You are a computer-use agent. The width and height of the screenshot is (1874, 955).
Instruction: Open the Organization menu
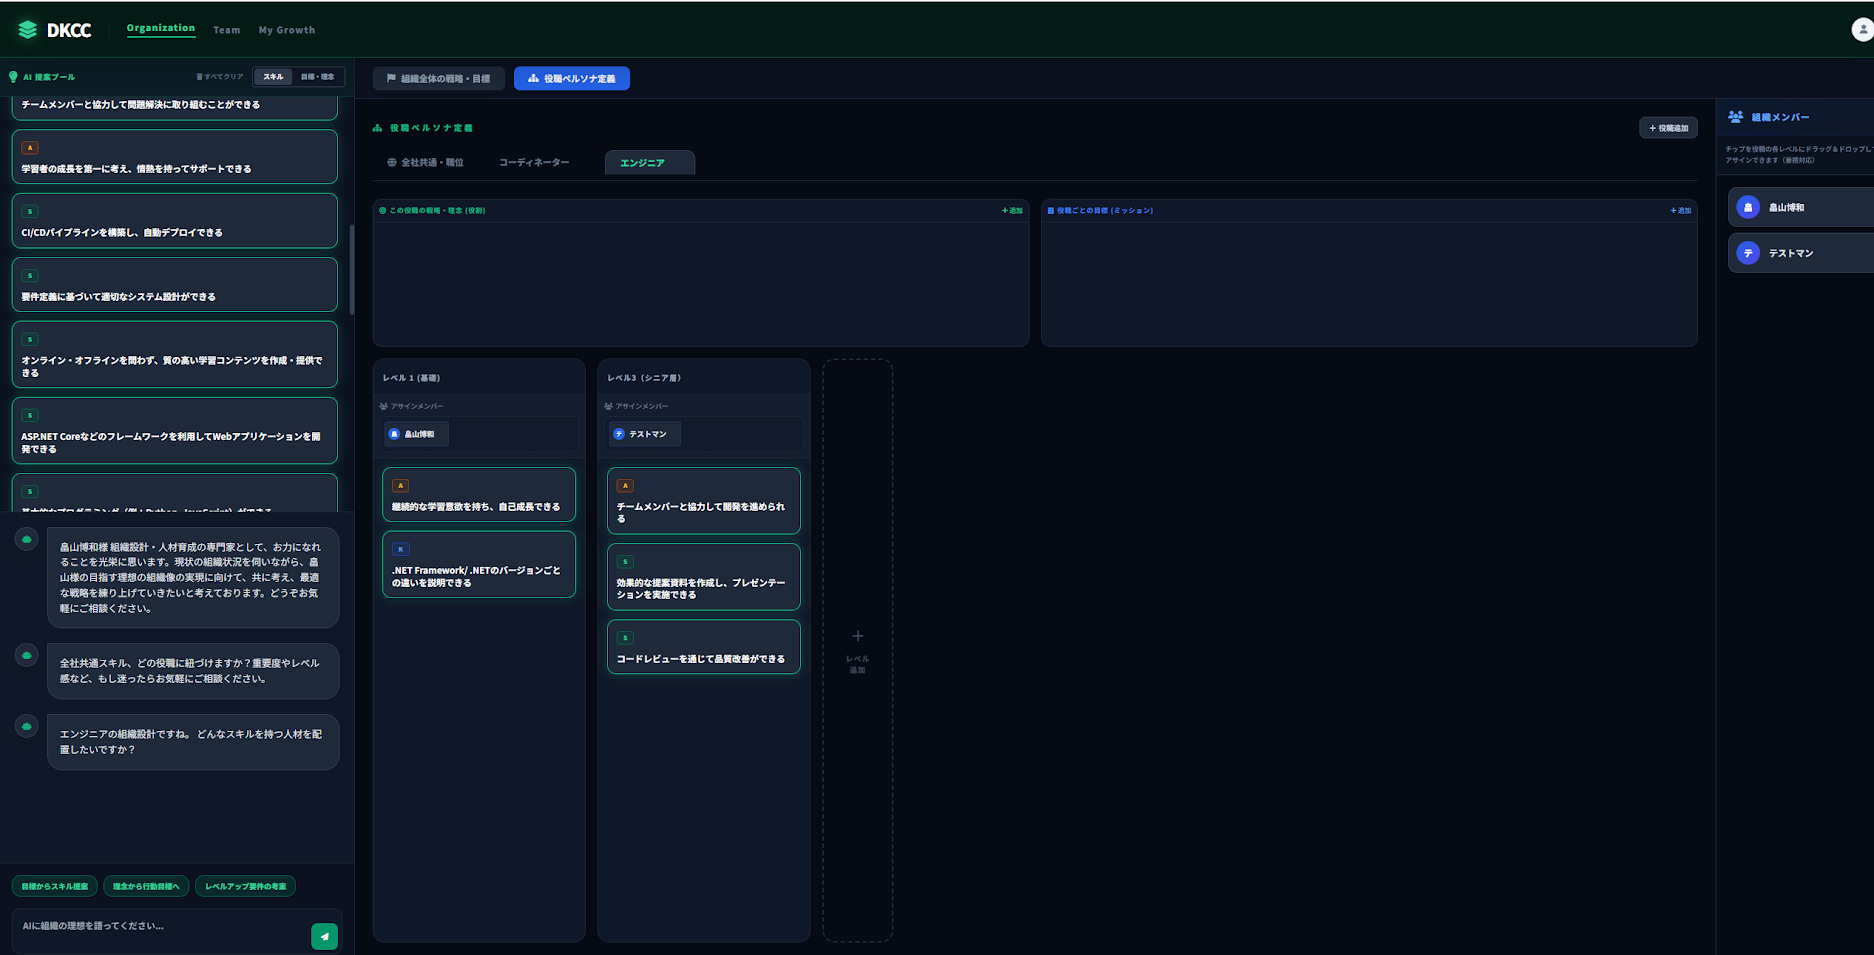coord(161,28)
